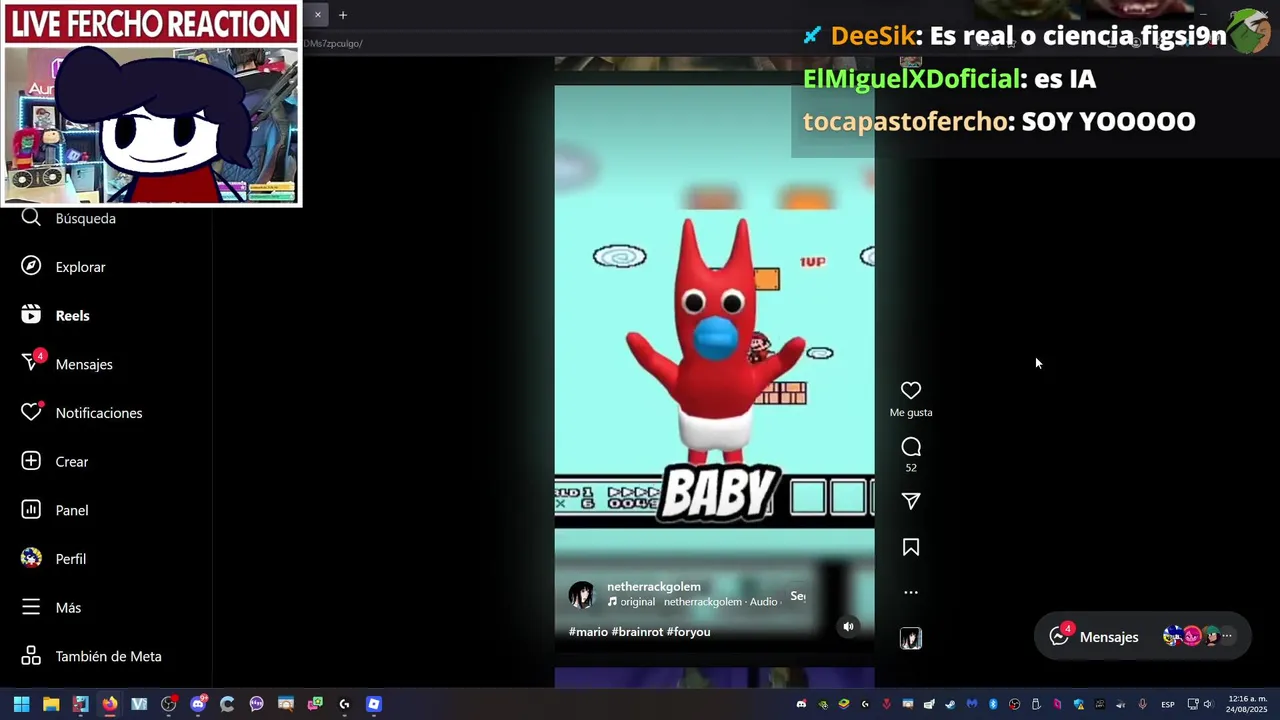Open the Panel dashboard item
Image resolution: width=1280 pixels, height=720 pixels.
pyautogui.click(x=54, y=510)
